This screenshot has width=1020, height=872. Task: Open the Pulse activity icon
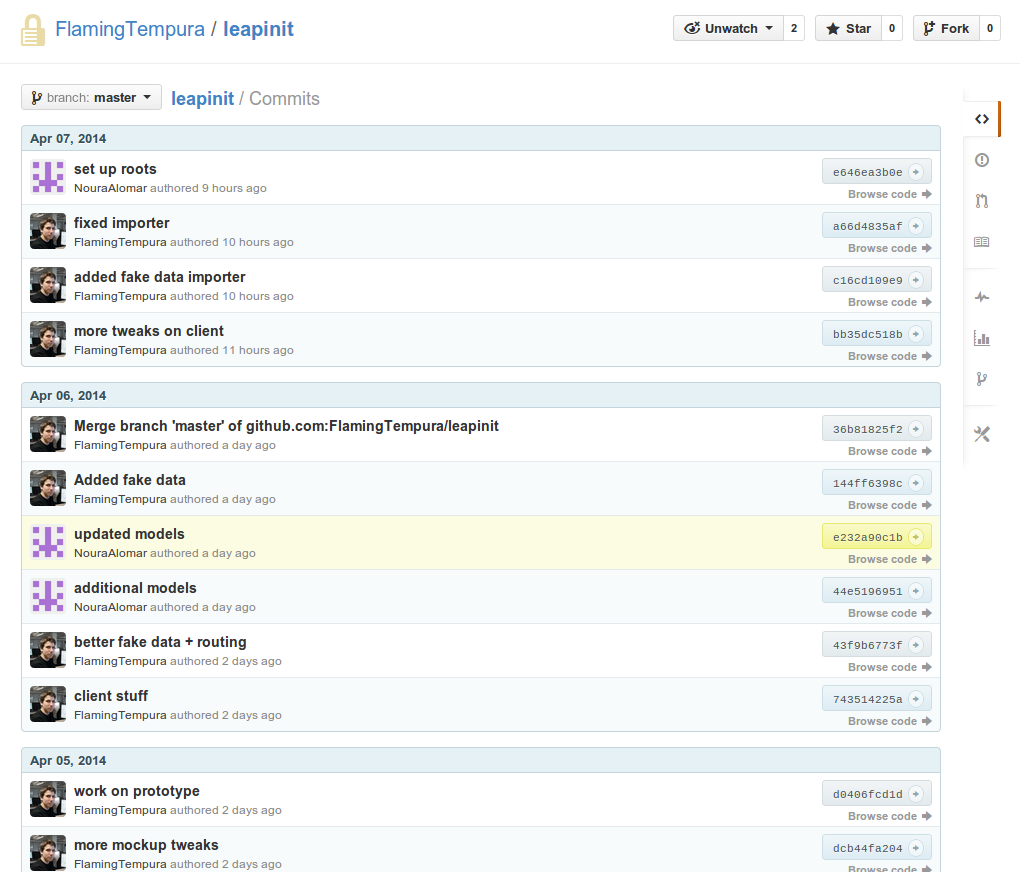click(x=981, y=297)
